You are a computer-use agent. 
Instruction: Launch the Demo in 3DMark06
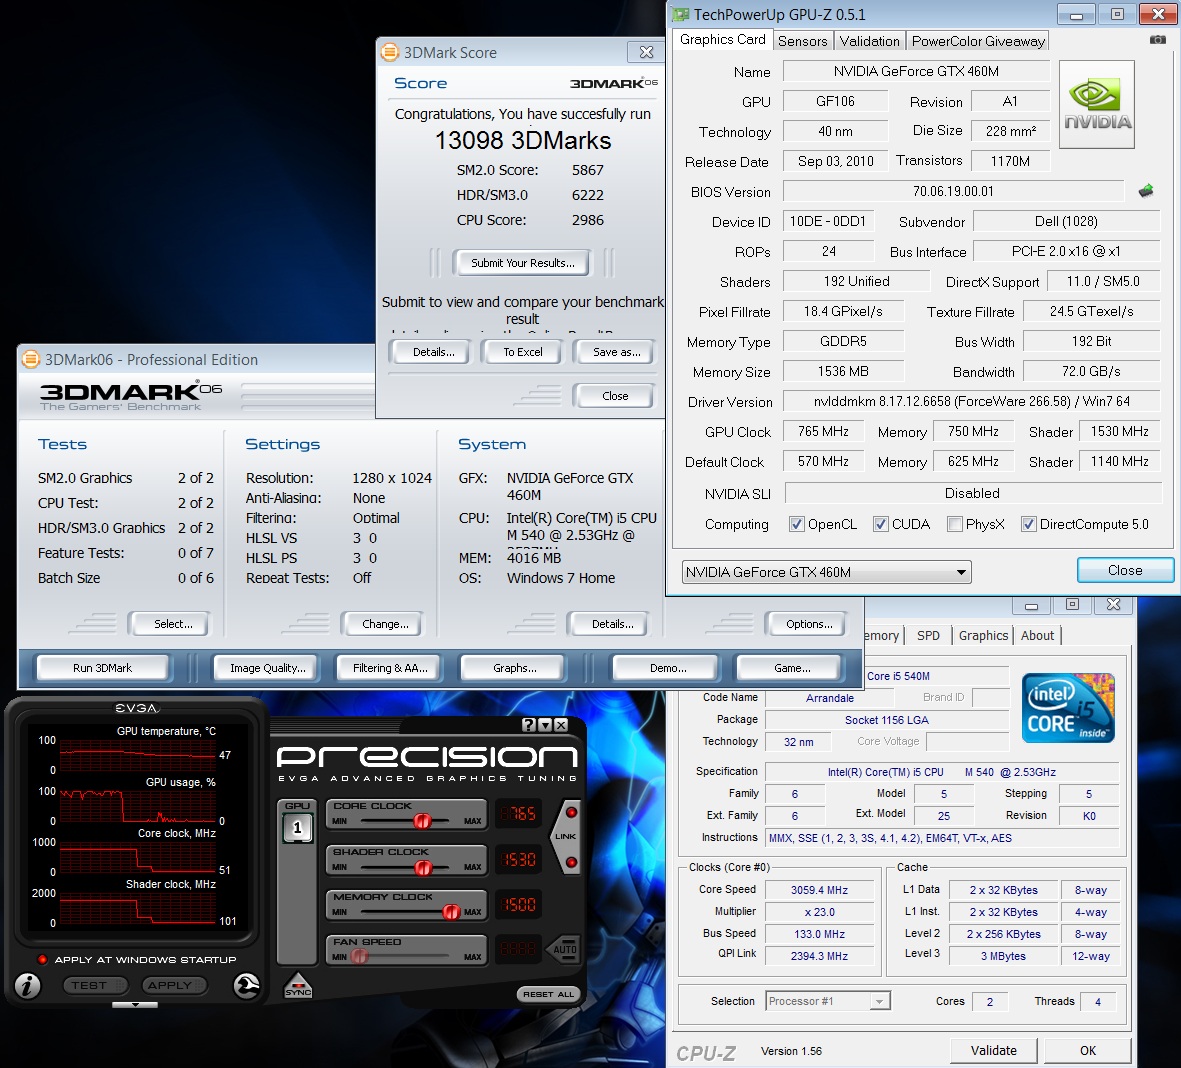tap(668, 668)
